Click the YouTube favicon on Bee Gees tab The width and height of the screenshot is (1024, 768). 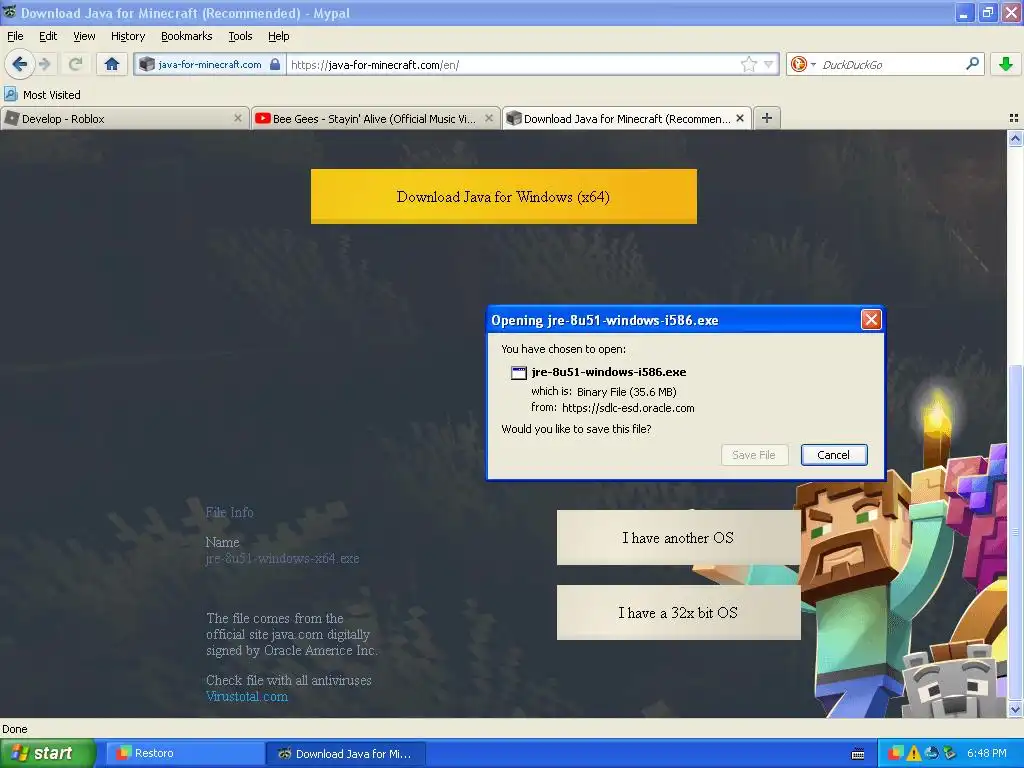point(263,118)
